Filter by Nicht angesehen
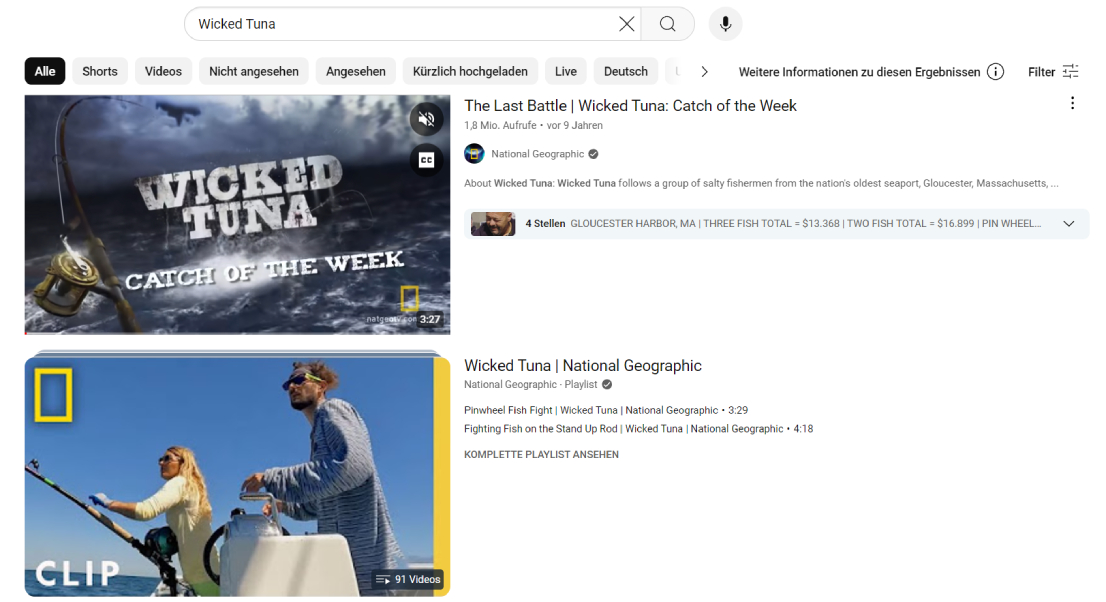 tap(254, 71)
